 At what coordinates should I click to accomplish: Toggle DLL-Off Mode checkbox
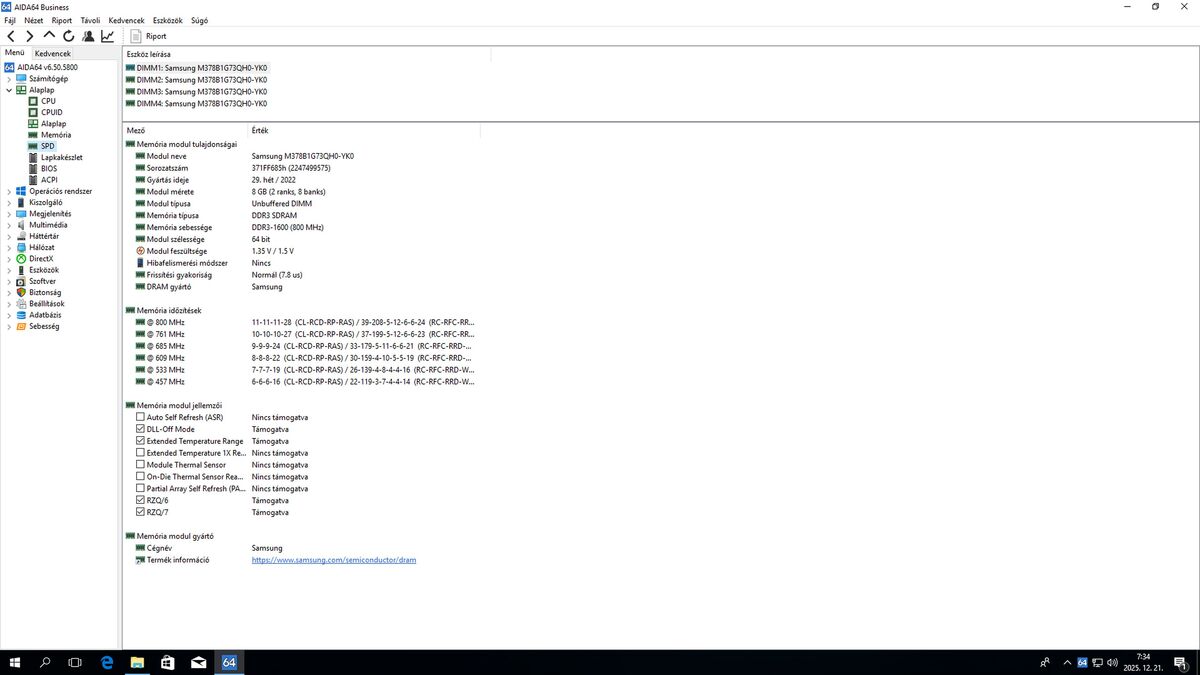point(140,429)
